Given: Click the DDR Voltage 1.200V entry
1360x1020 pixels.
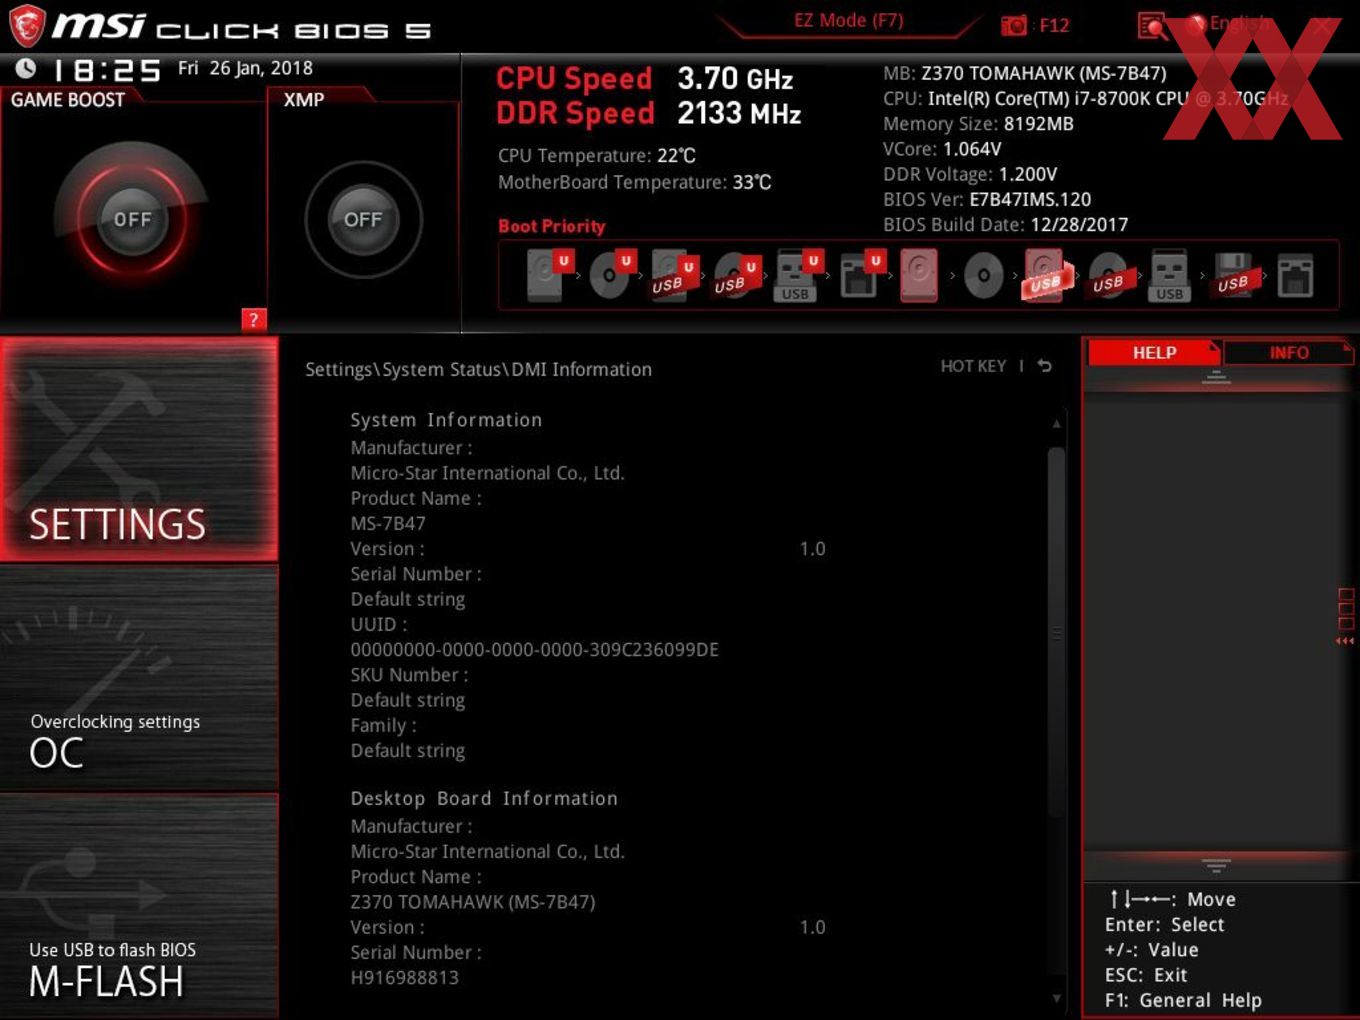Looking at the screenshot, I should [970, 174].
